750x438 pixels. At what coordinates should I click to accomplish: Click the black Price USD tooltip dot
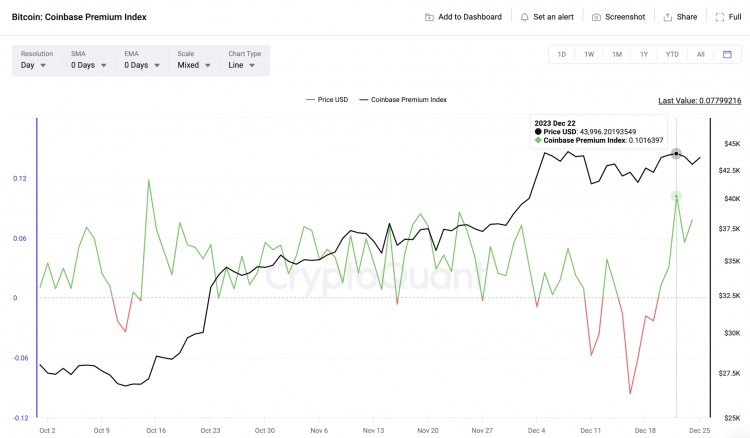pyautogui.click(x=539, y=131)
